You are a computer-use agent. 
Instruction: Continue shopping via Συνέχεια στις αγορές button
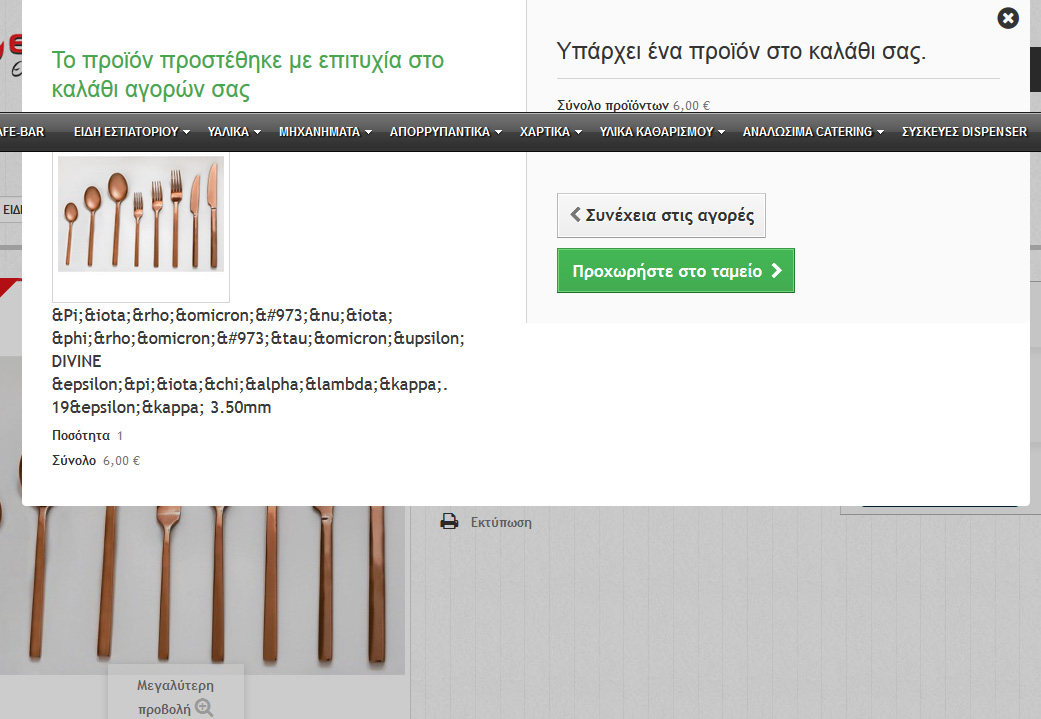pos(661,215)
